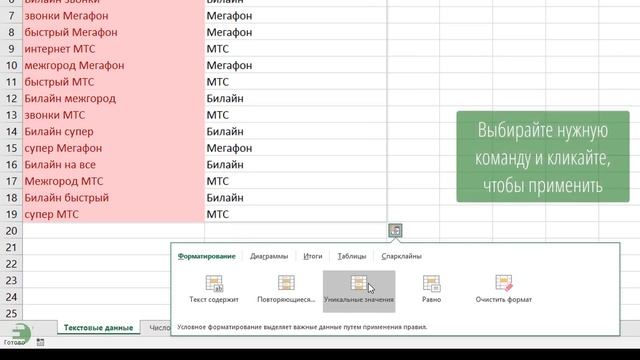640x360 pixels.
Task: Select cell 'интернет МТС'
Action: pyautogui.click(x=113, y=49)
